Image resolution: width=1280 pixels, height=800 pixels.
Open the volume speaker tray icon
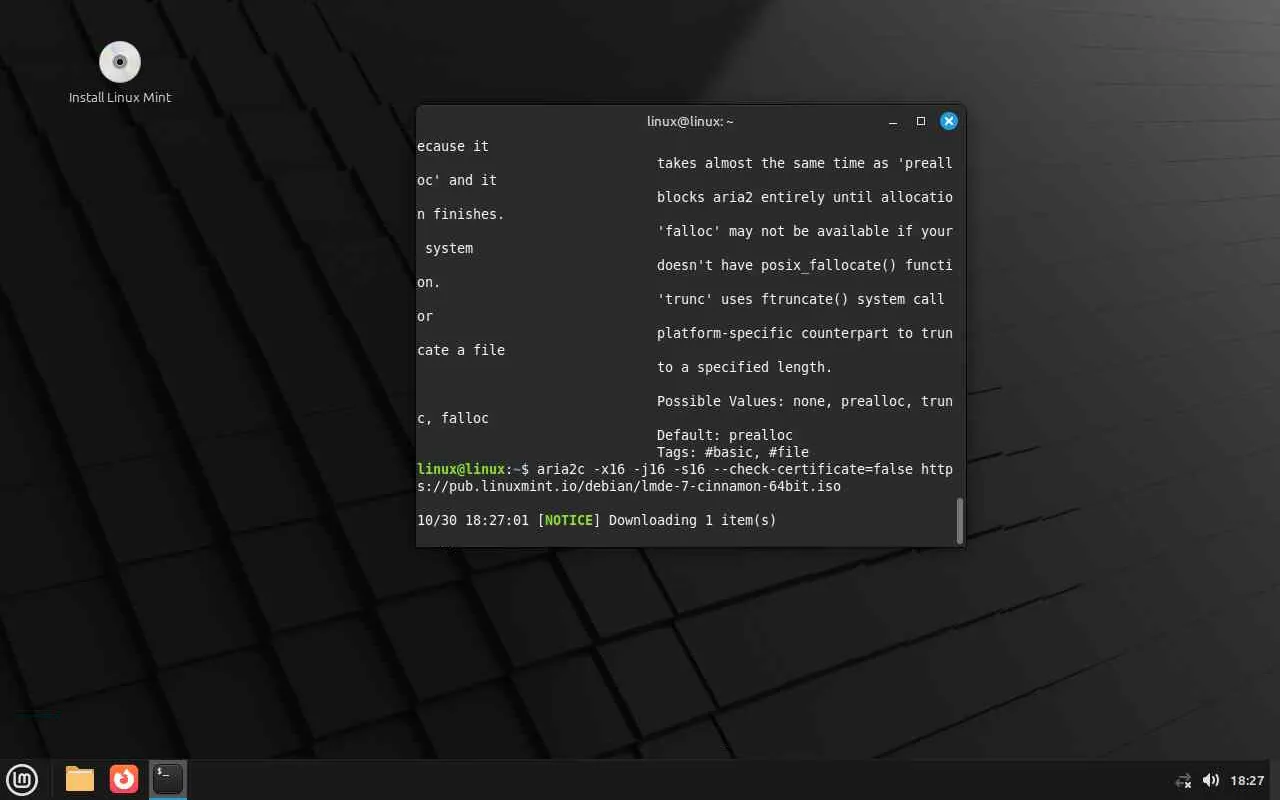pos(1211,780)
